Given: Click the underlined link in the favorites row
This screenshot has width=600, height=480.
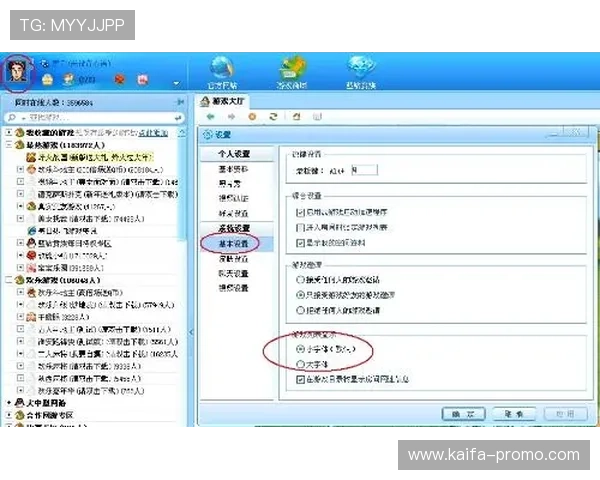Looking at the screenshot, I should point(153,133).
